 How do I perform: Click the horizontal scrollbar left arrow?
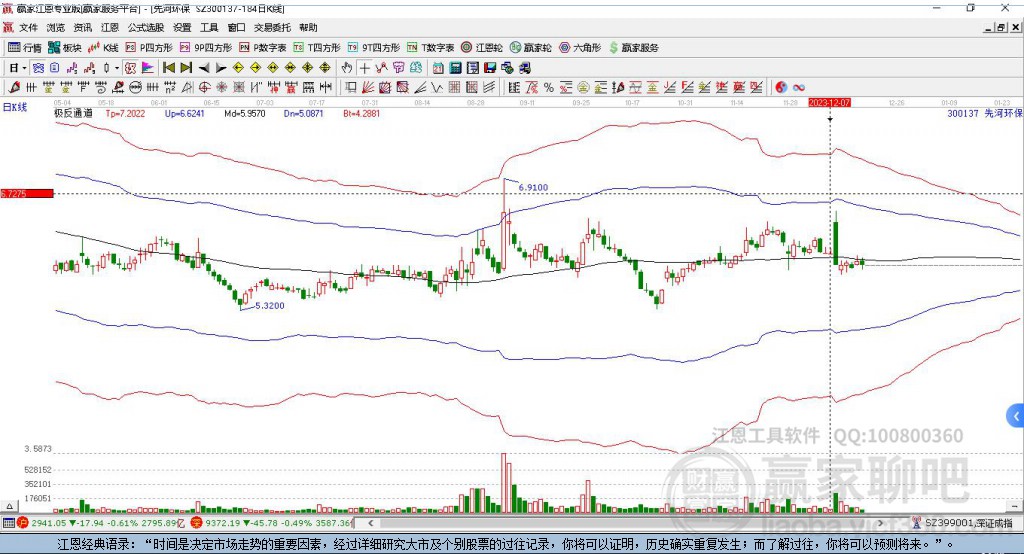(370, 523)
